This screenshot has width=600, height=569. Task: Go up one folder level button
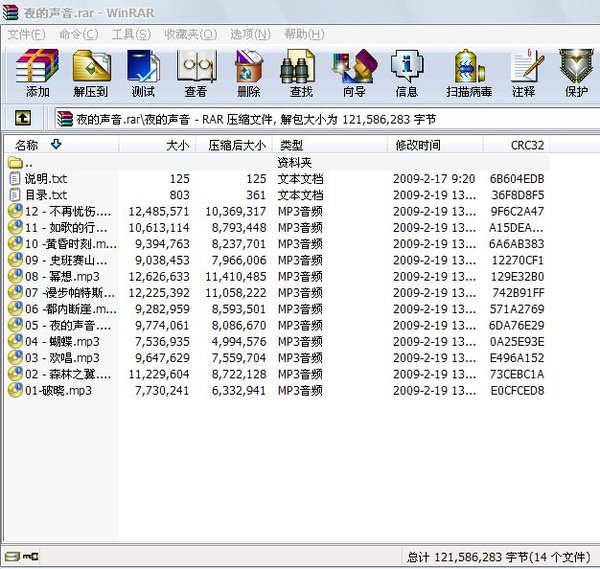pos(23,118)
